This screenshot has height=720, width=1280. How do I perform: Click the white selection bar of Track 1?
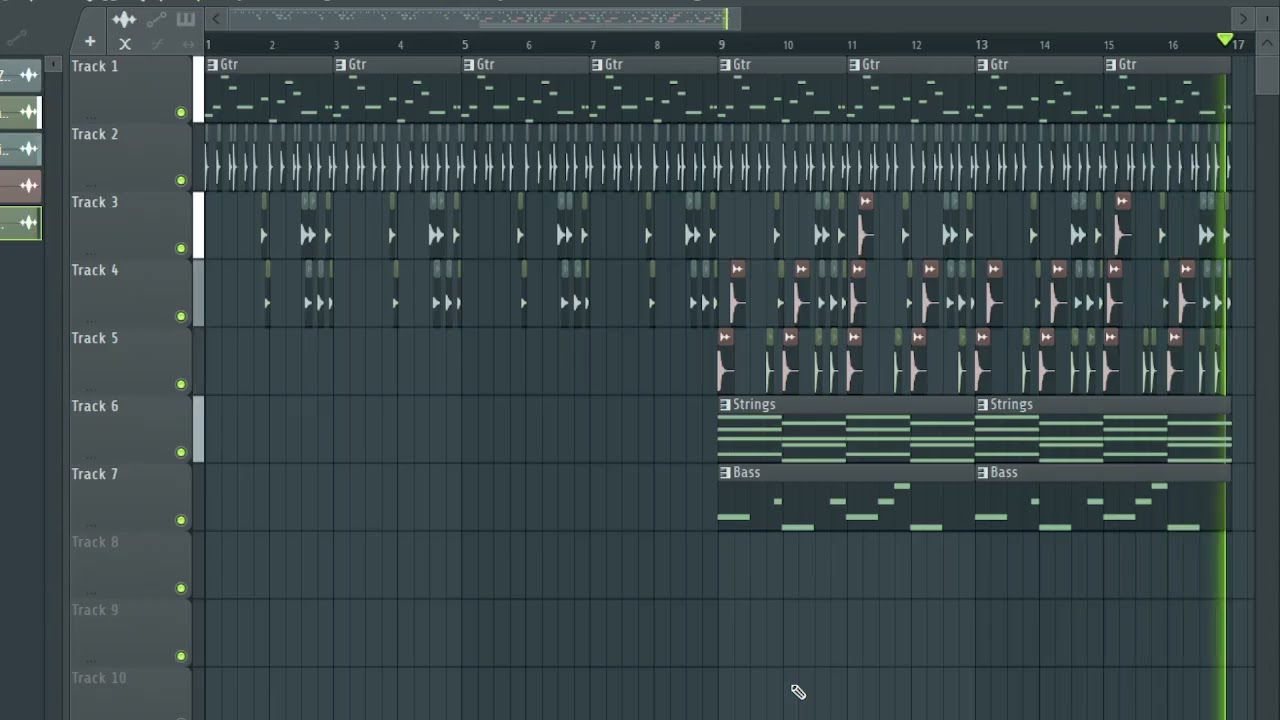coord(198,89)
